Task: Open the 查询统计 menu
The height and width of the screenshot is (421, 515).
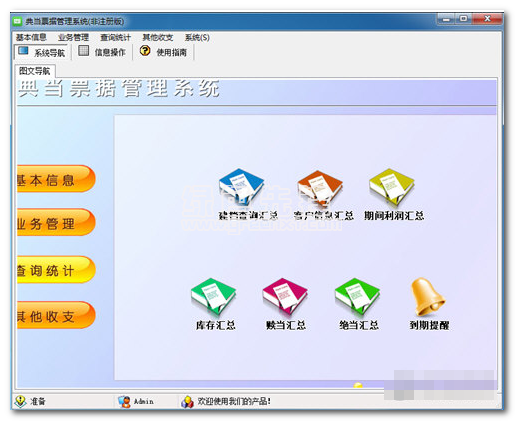Action: (115, 37)
